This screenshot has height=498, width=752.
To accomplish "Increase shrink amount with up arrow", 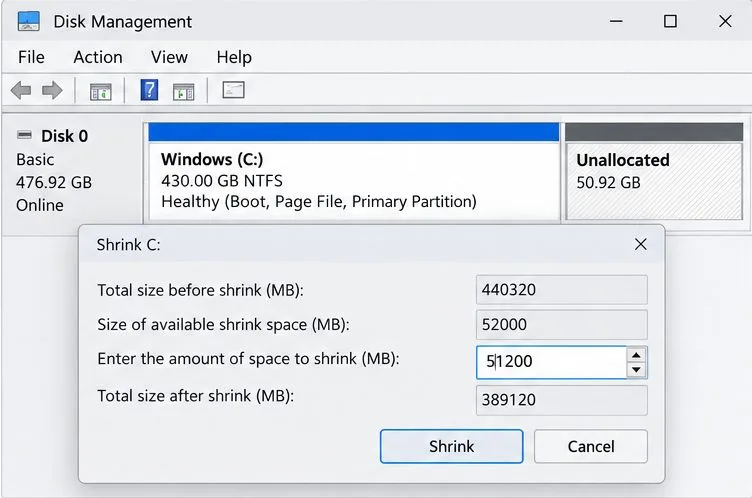I will click(636, 355).
